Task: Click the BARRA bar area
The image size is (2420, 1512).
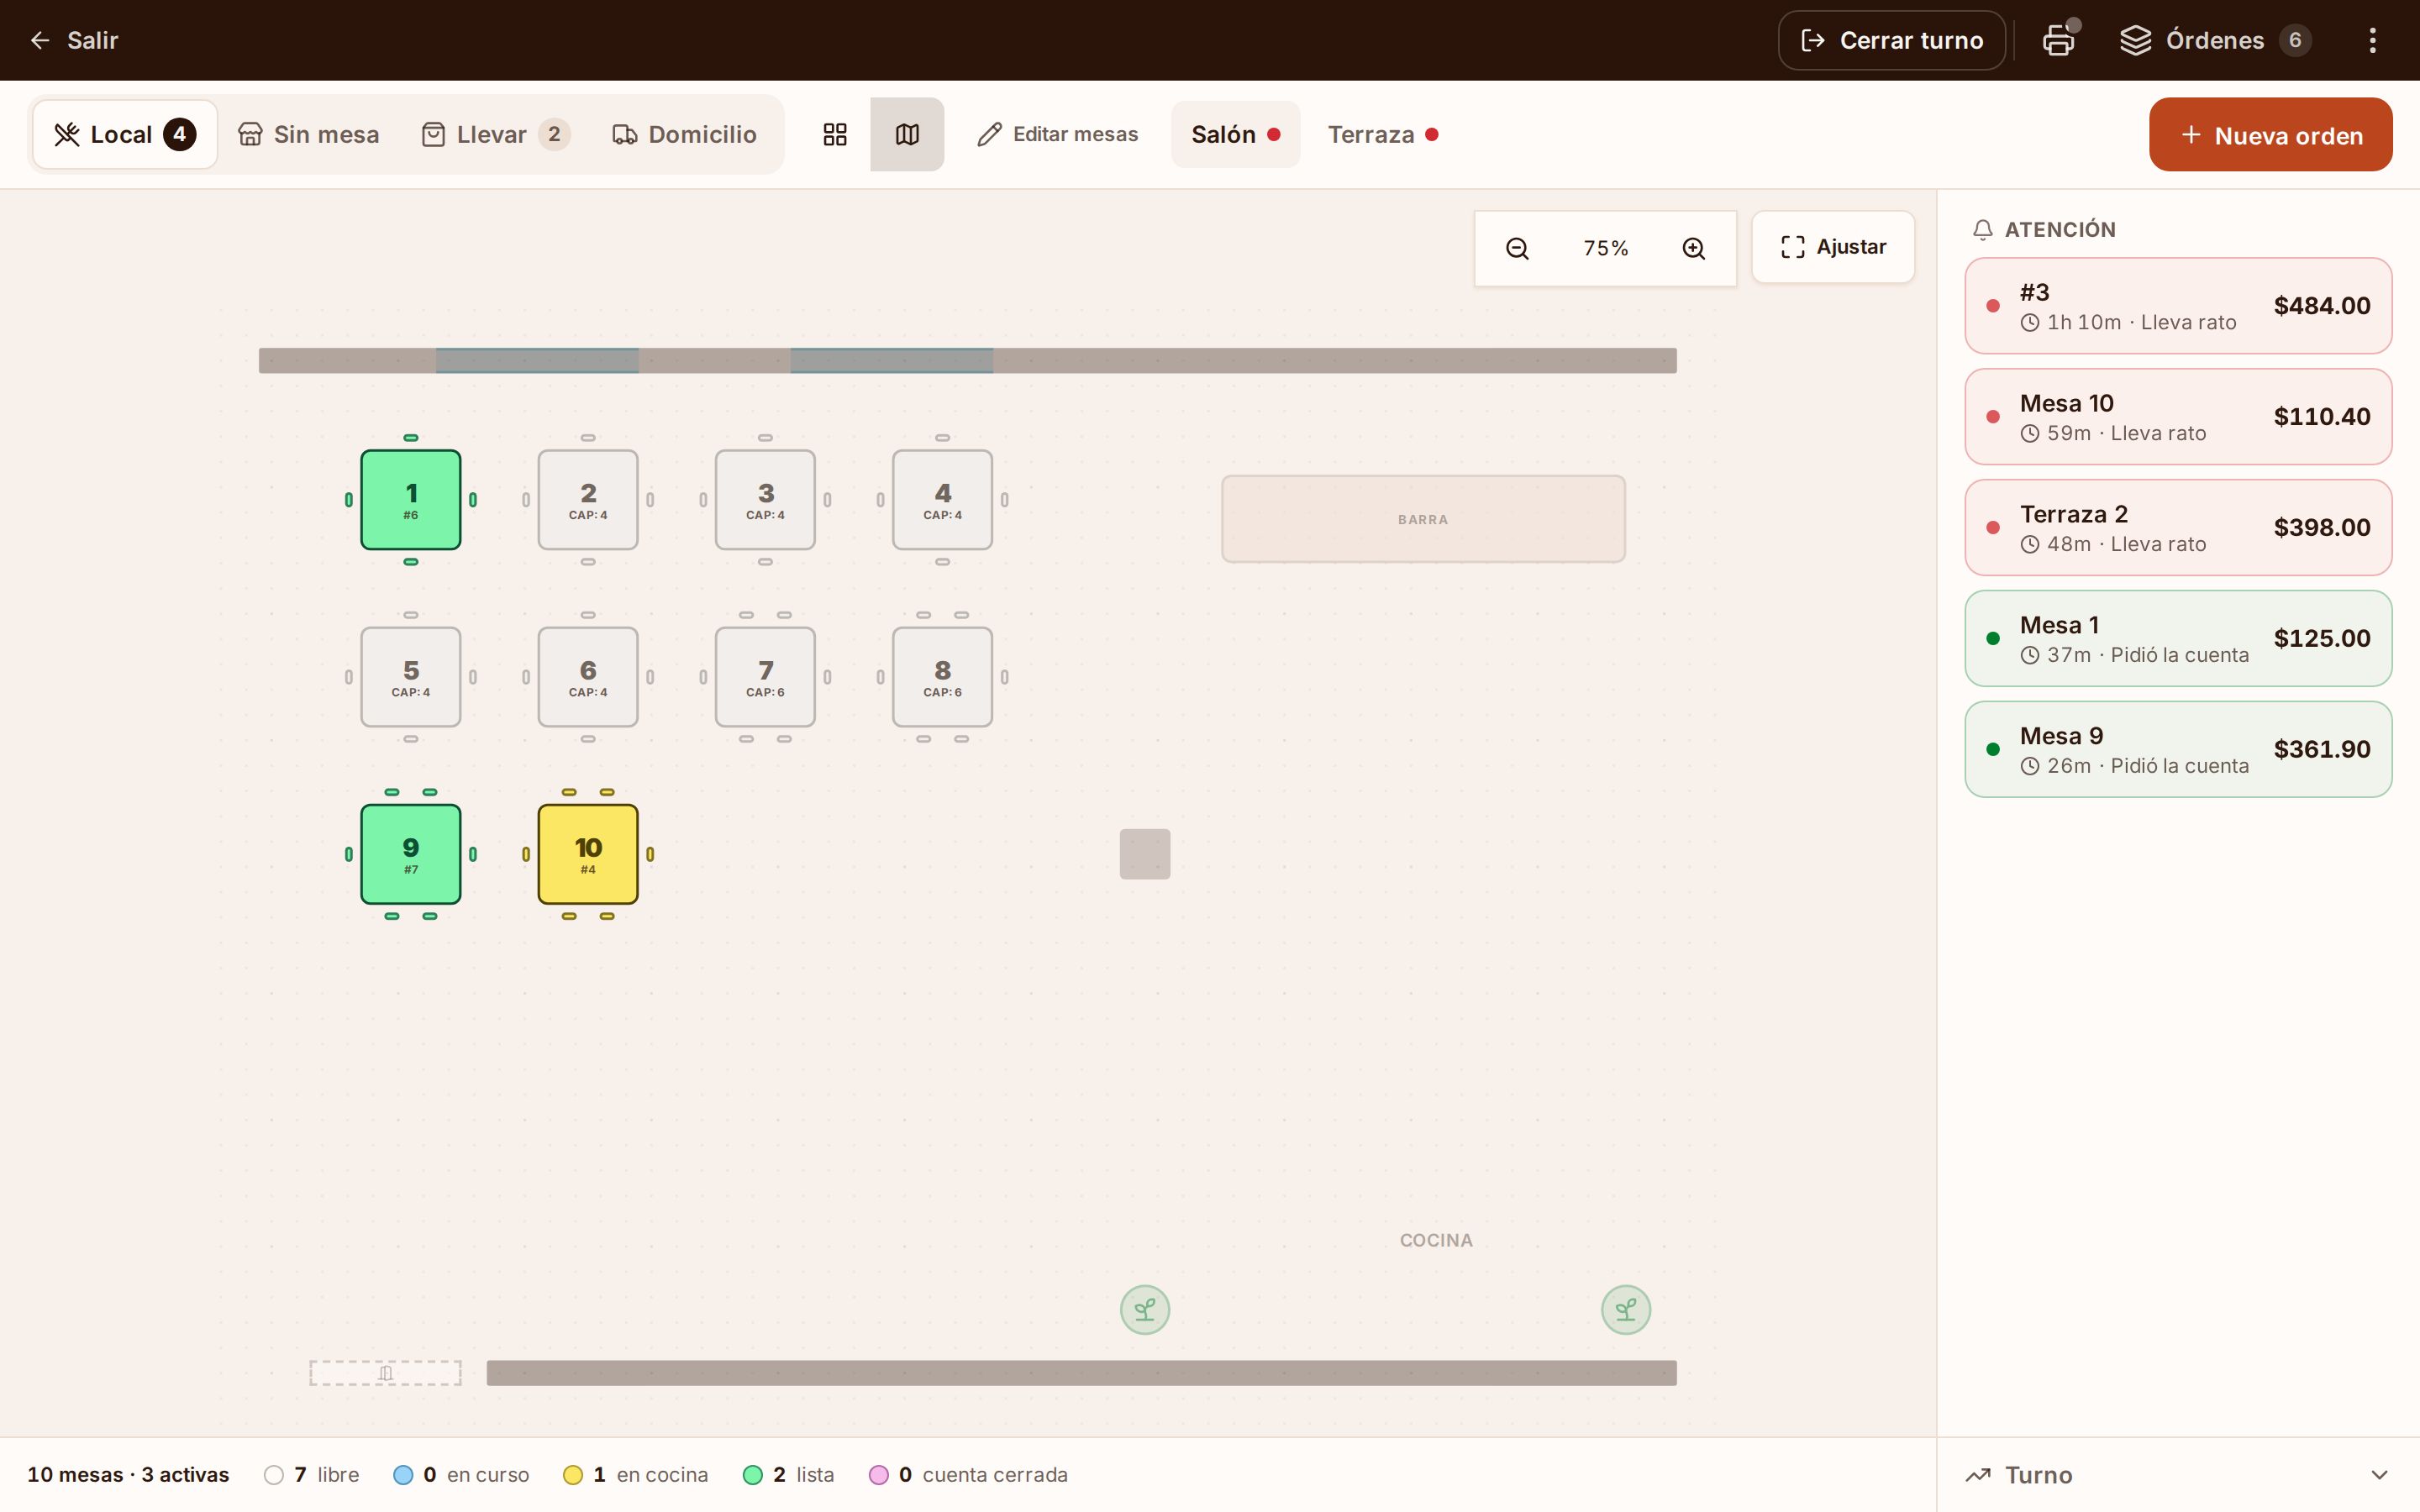Action: (x=1423, y=519)
